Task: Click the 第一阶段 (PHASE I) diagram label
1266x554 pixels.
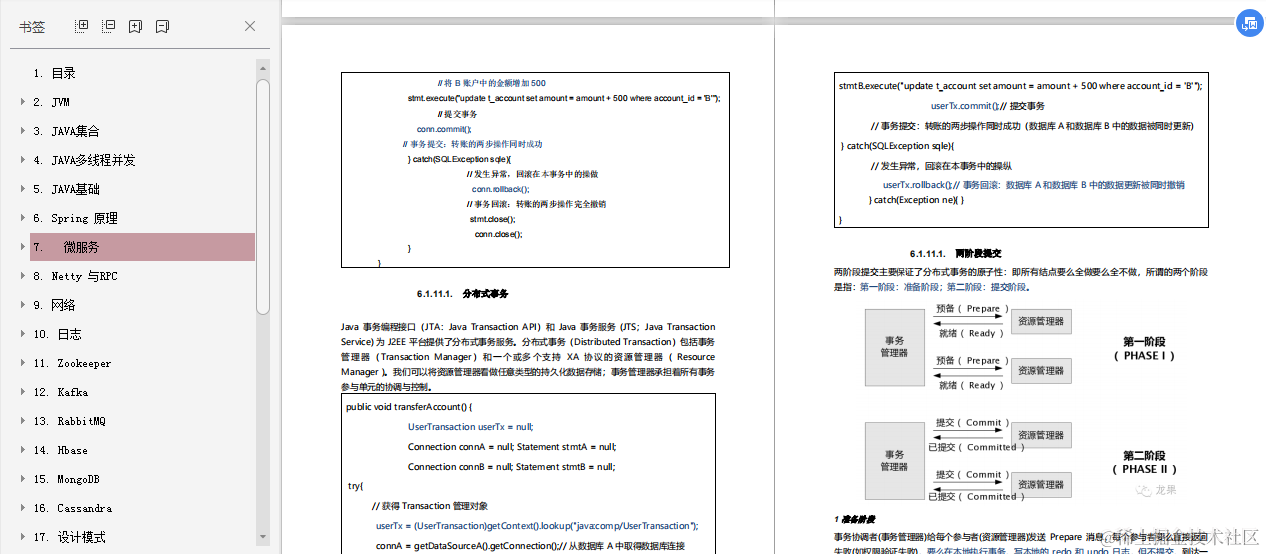Action: coord(1144,348)
